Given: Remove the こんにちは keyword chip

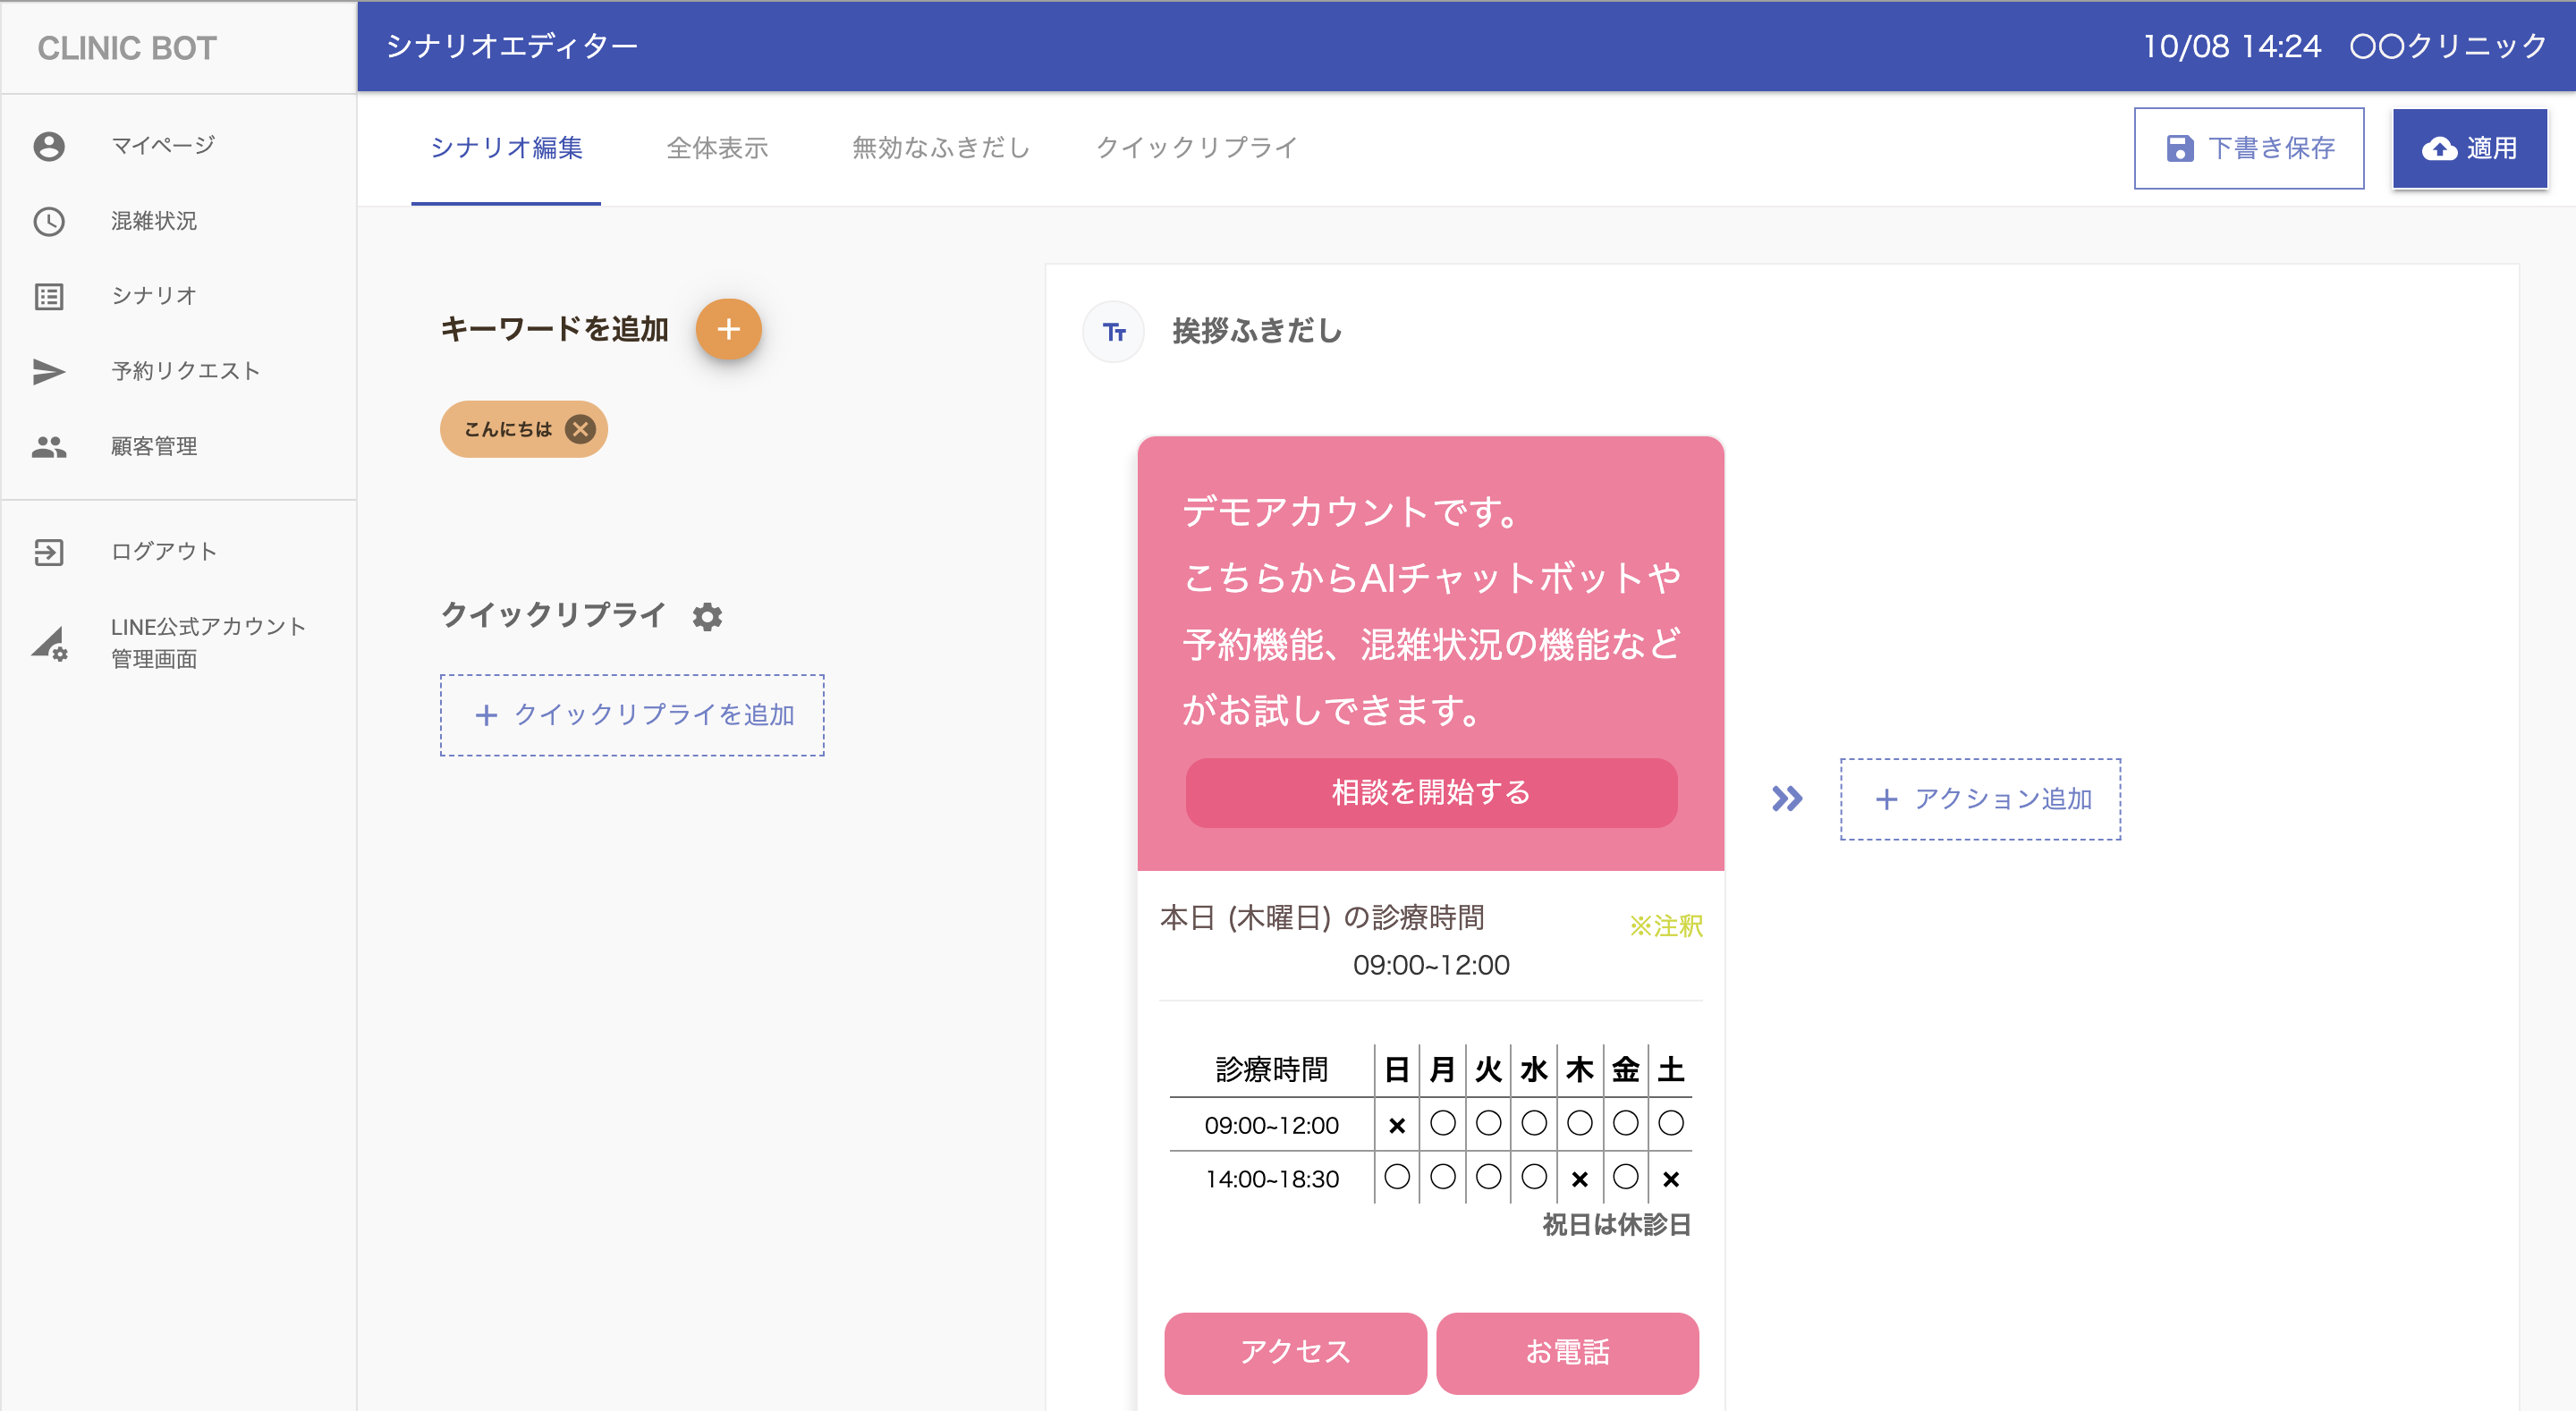Looking at the screenshot, I should pos(580,429).
